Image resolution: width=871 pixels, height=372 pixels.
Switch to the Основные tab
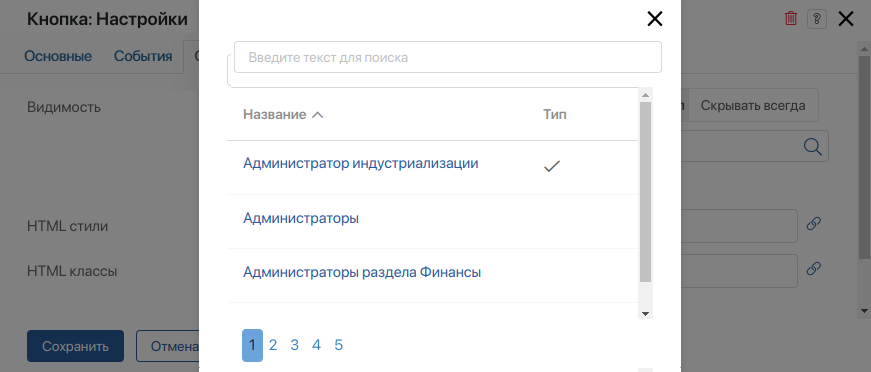pos(58,56)
